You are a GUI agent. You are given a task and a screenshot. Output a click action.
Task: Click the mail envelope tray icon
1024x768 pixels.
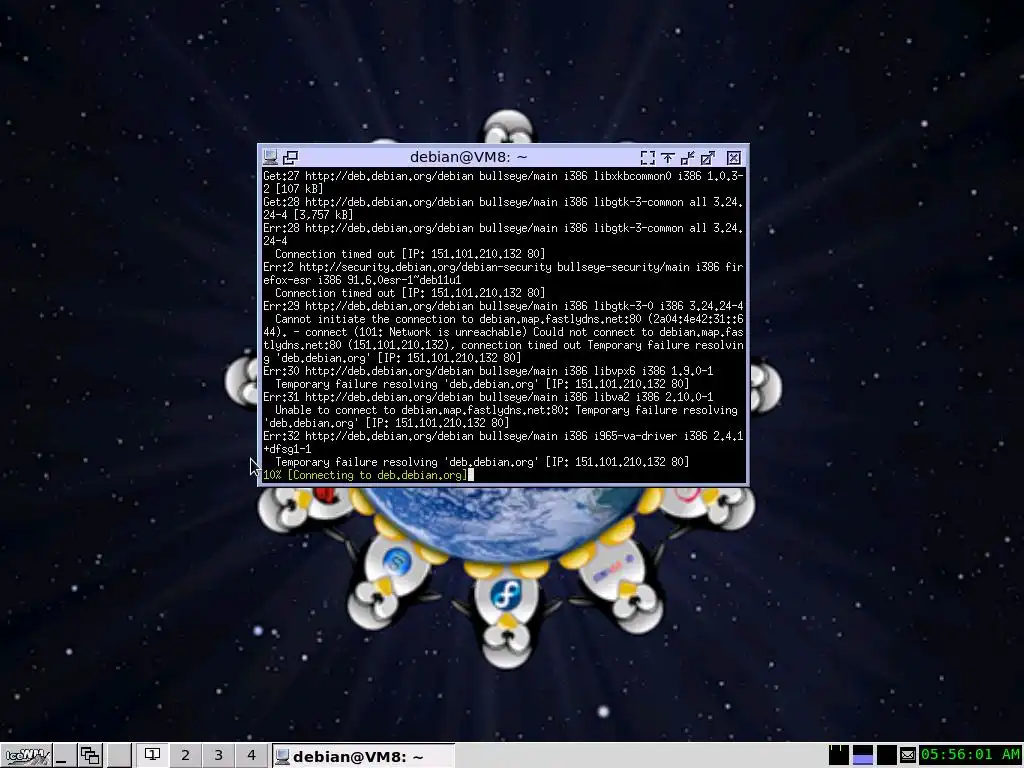(908, 755)
